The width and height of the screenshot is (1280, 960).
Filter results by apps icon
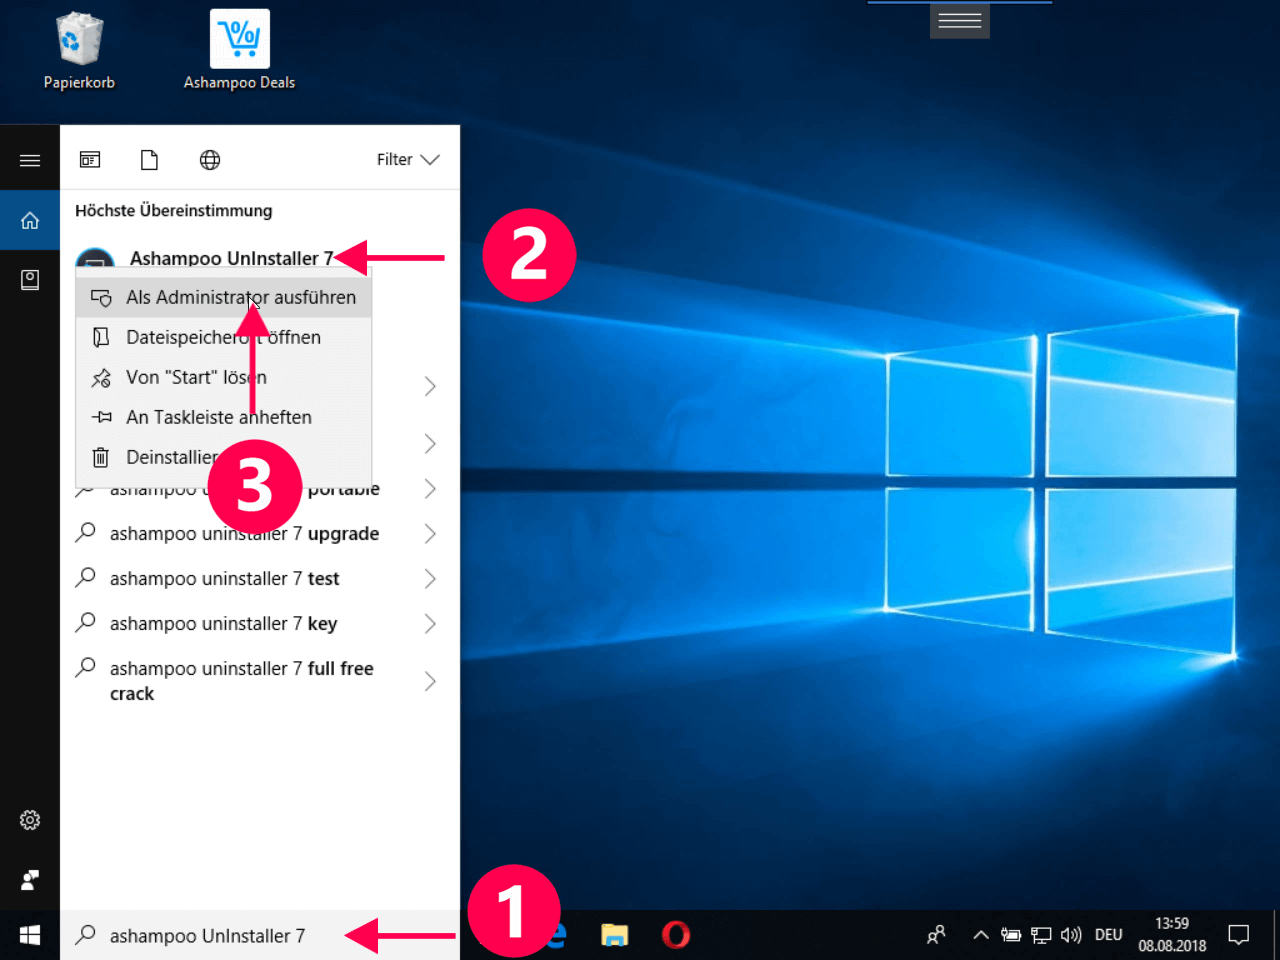click(x=90, y=160)
